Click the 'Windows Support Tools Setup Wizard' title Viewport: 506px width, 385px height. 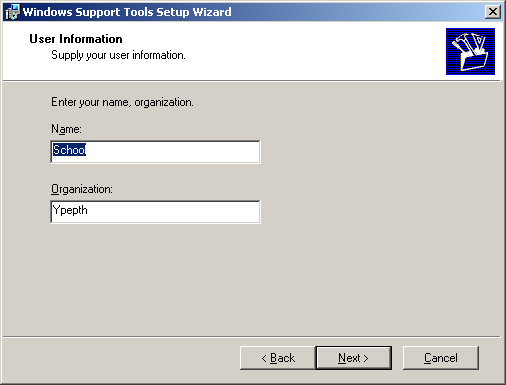click(127, 12)
